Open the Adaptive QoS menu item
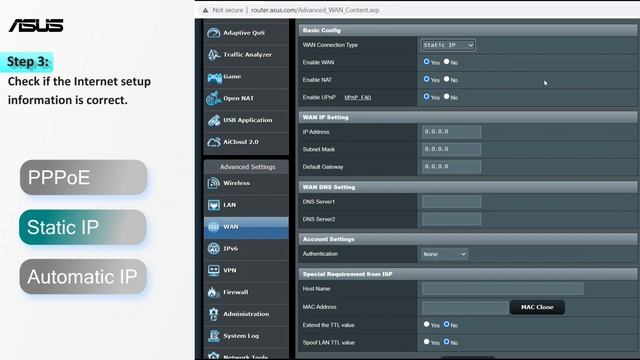 (246, 33)
